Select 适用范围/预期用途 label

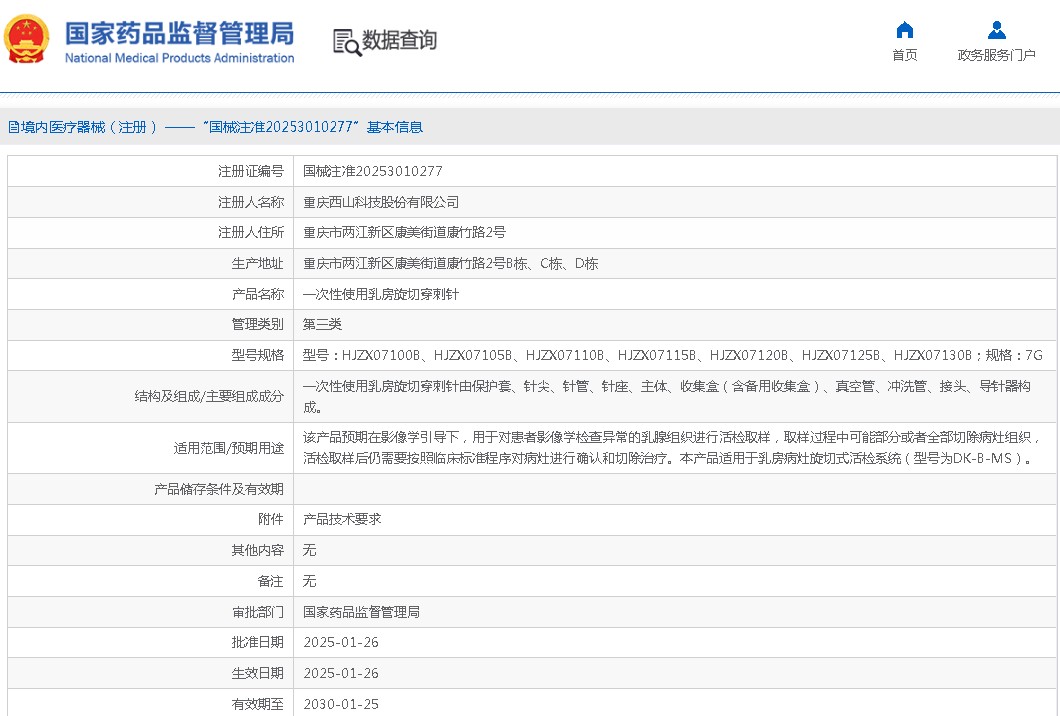tap(228, 448)
